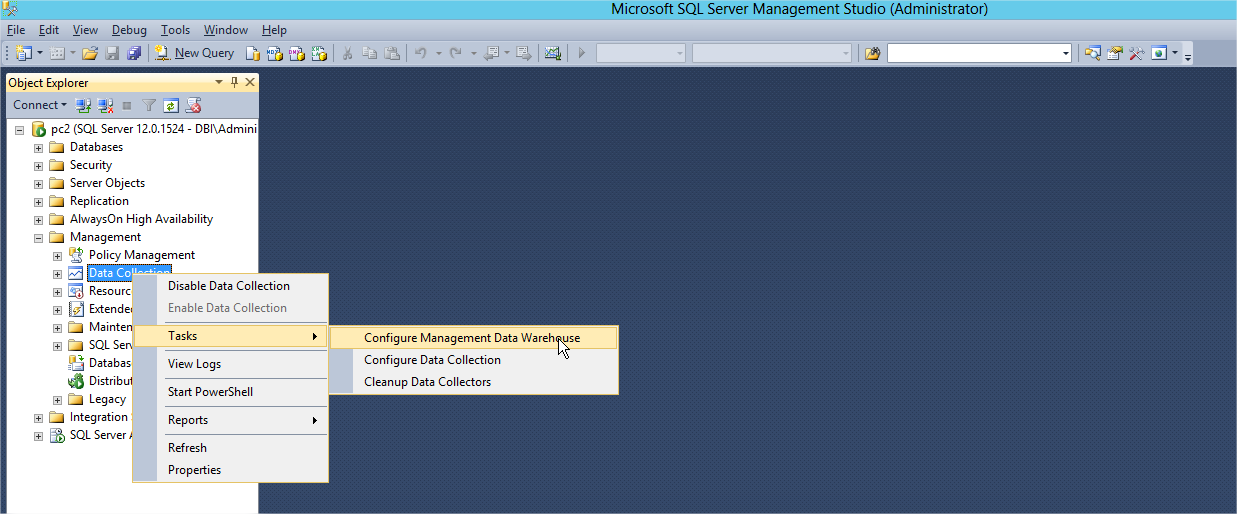This screenshot has width=1237, height=514.
Task: Expand the Legacy folder
Action: 58,400
